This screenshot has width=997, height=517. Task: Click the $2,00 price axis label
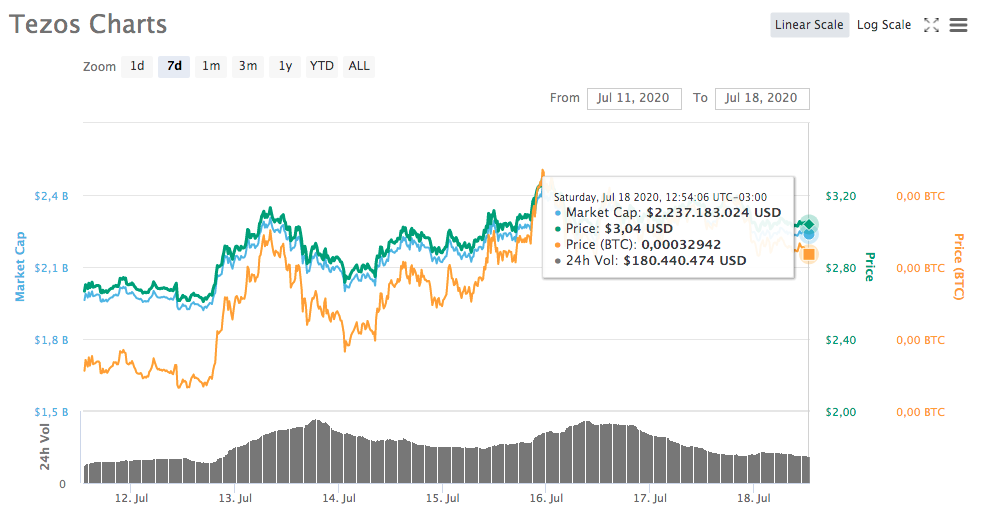[841, 412]
